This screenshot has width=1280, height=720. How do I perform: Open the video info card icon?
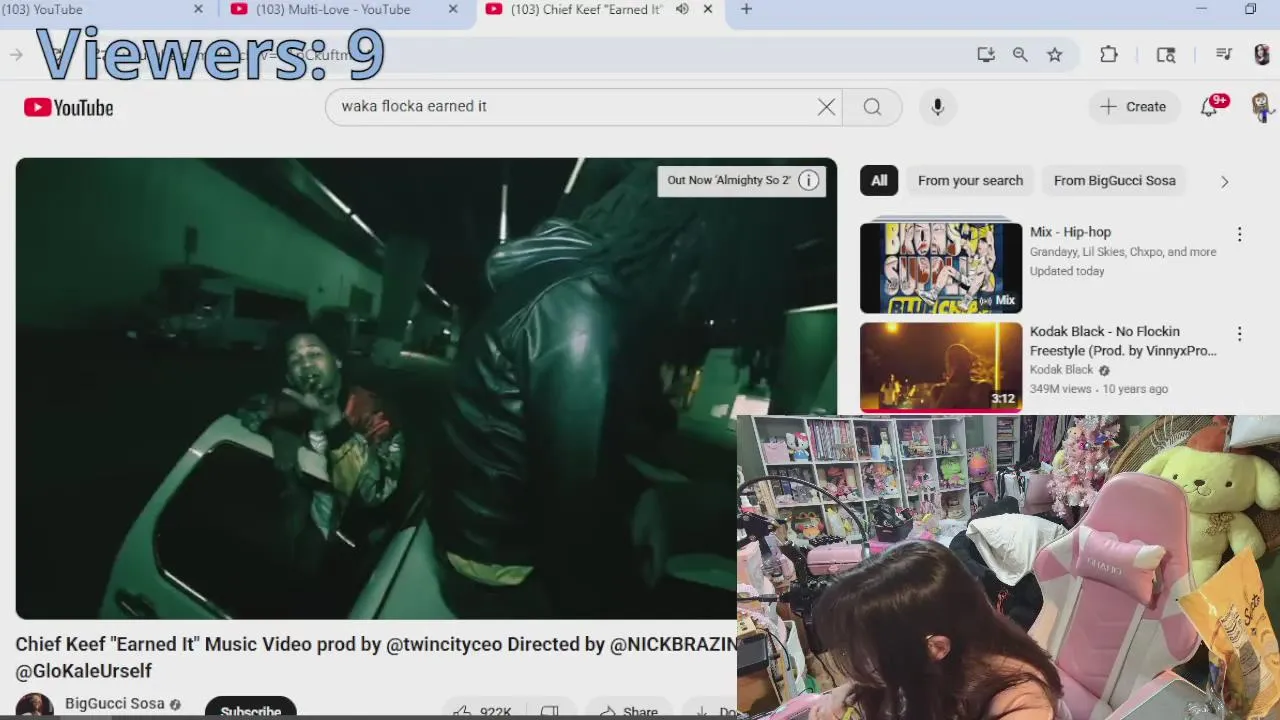click(x=809, y=180)
